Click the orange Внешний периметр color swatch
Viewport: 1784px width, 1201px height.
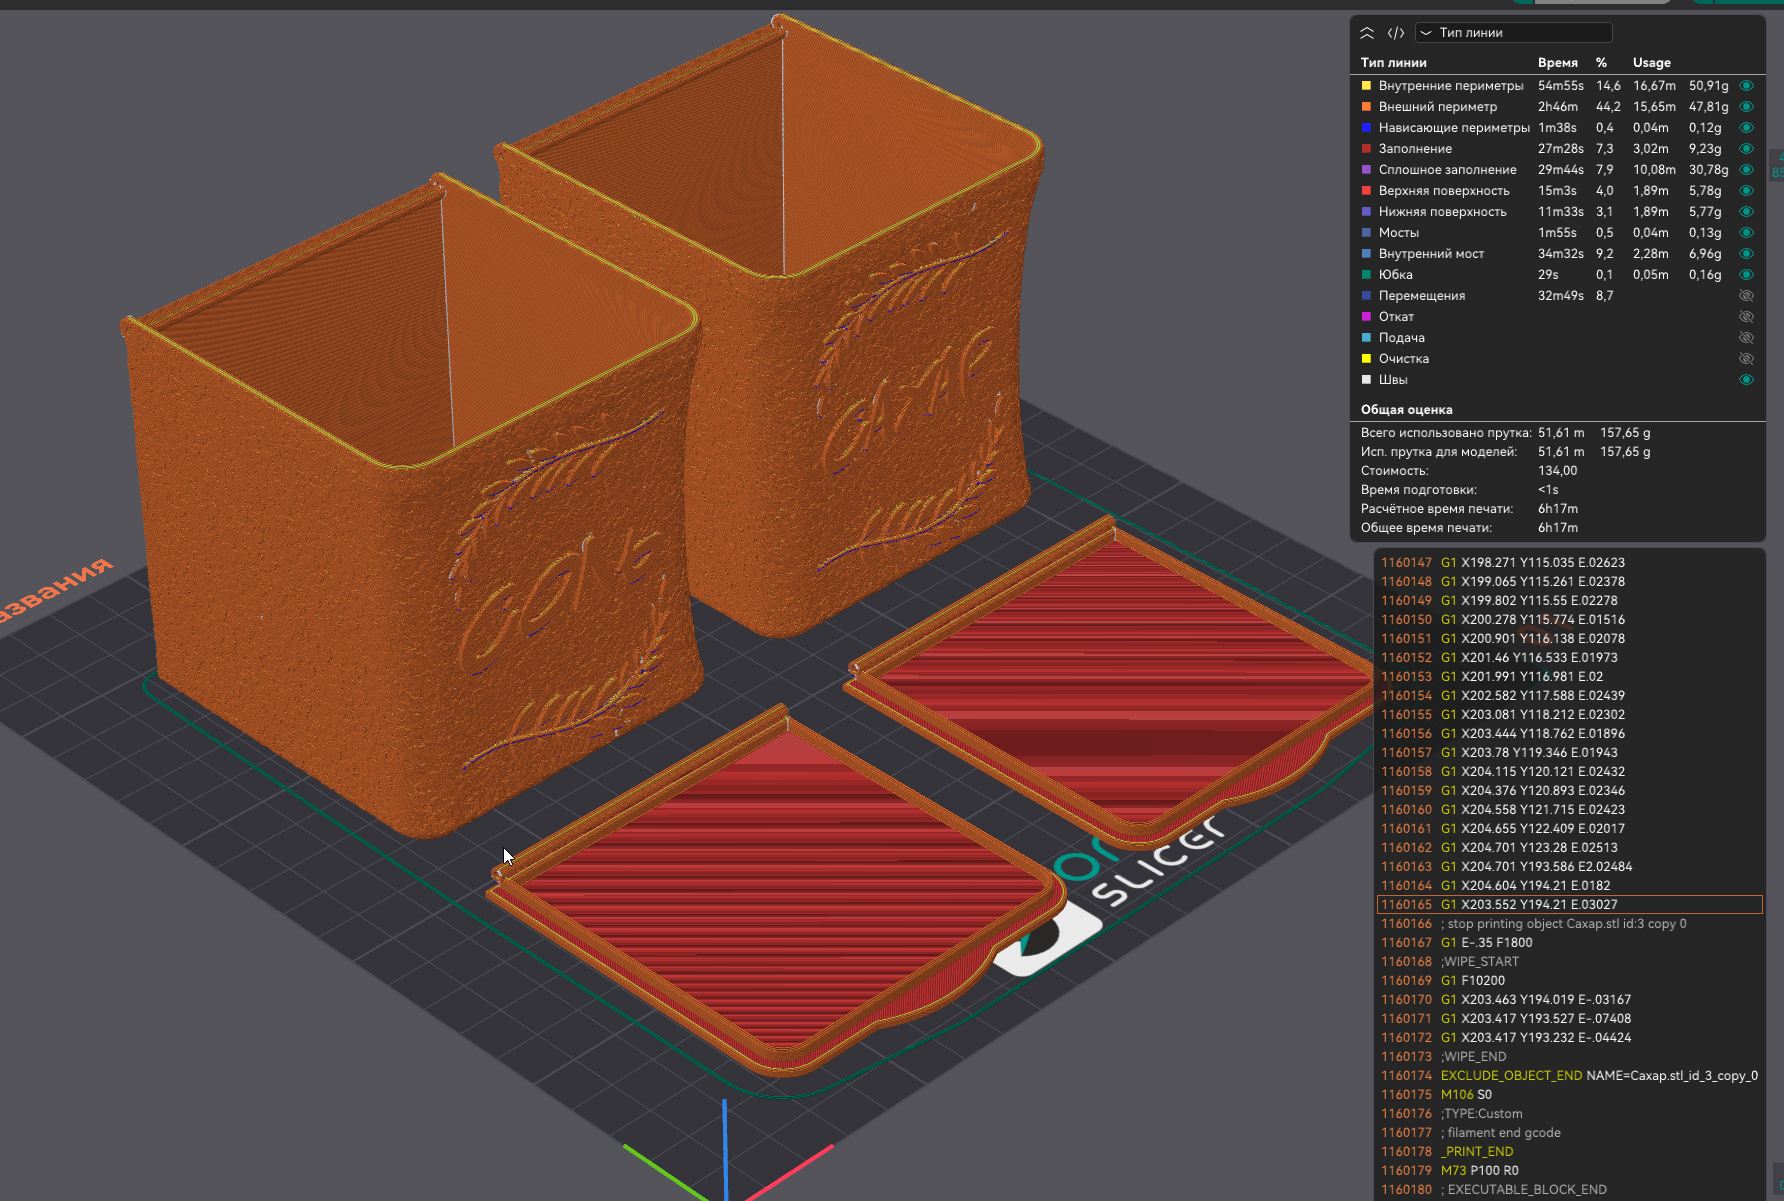click(x=1366, y=107)
